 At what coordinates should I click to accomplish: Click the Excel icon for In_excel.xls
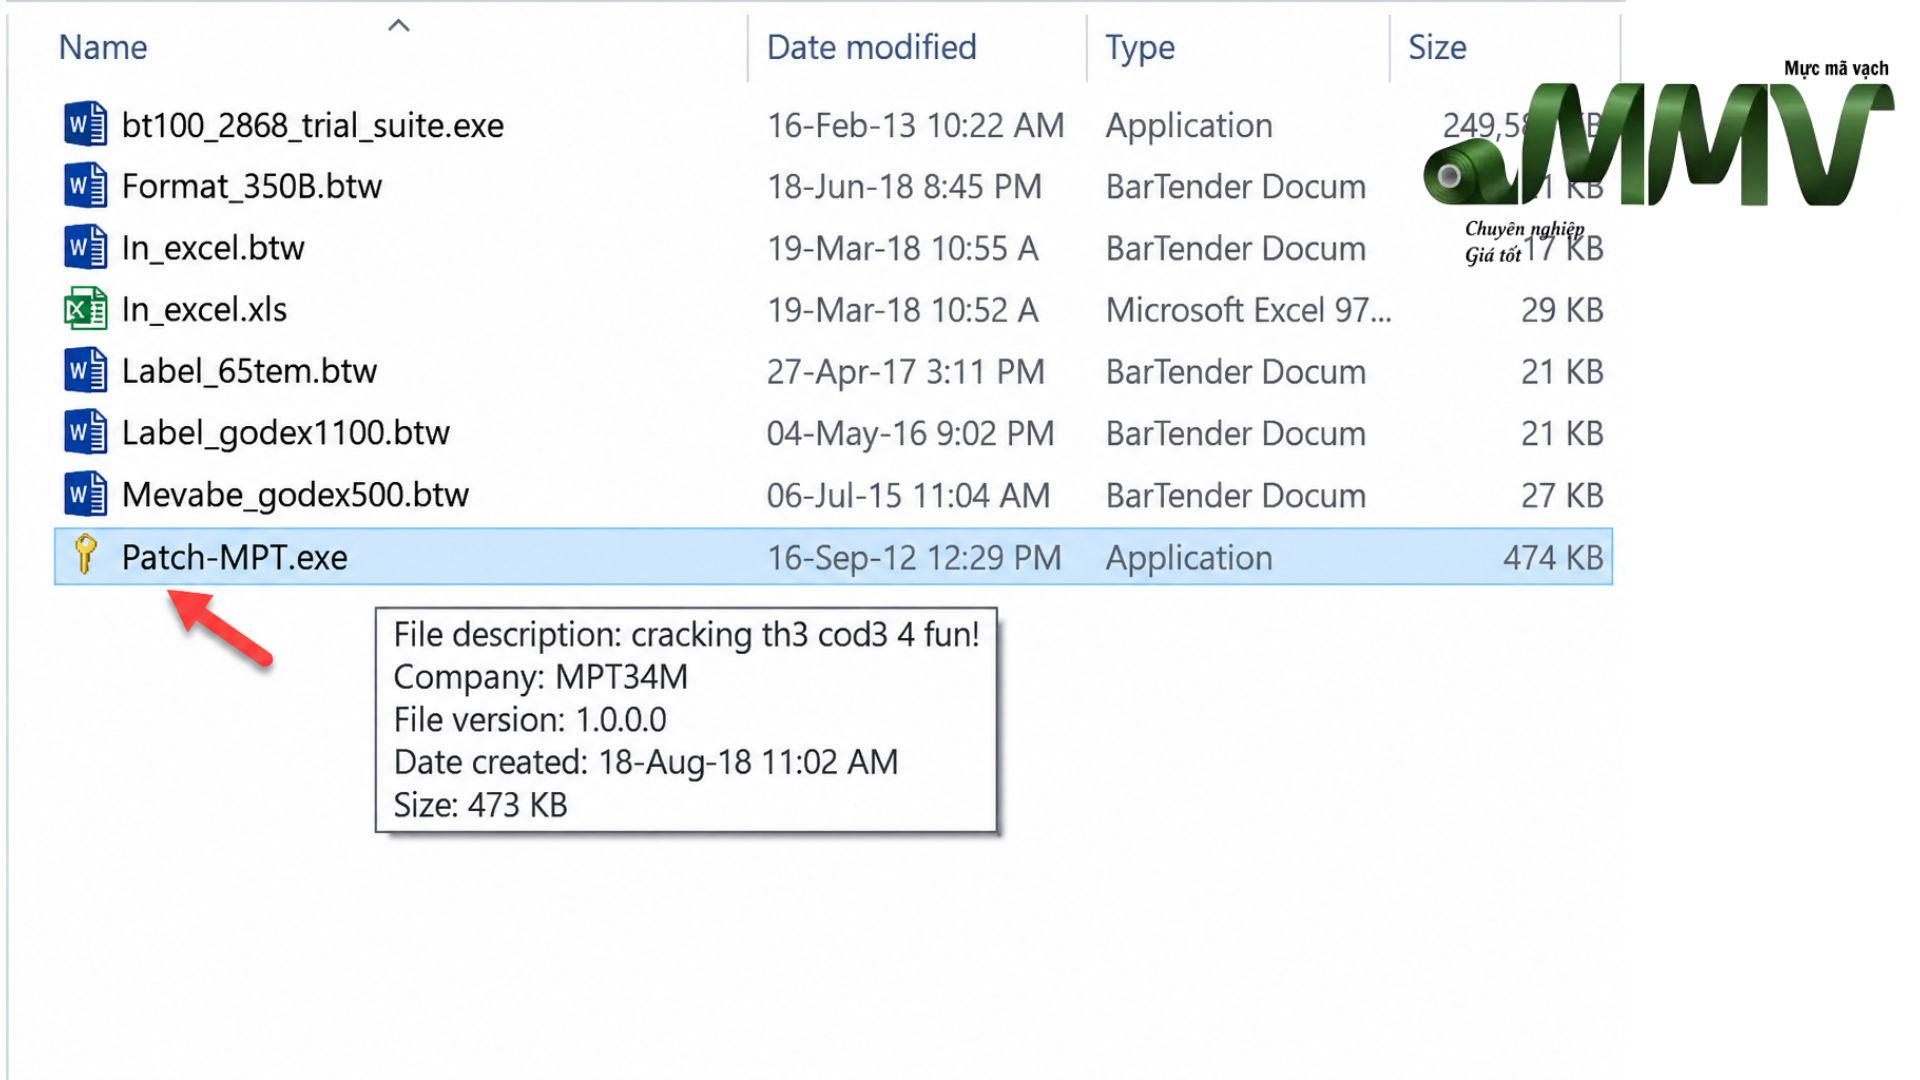[85, 310]
